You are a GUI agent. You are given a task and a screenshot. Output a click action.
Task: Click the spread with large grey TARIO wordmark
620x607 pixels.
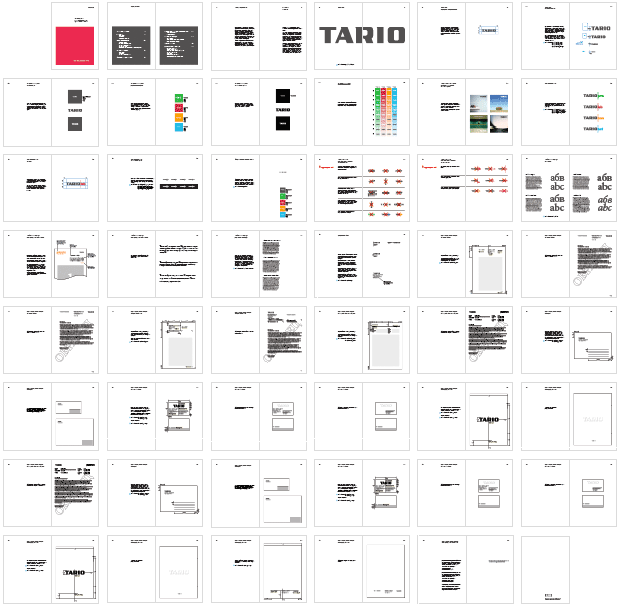[361, 36]
